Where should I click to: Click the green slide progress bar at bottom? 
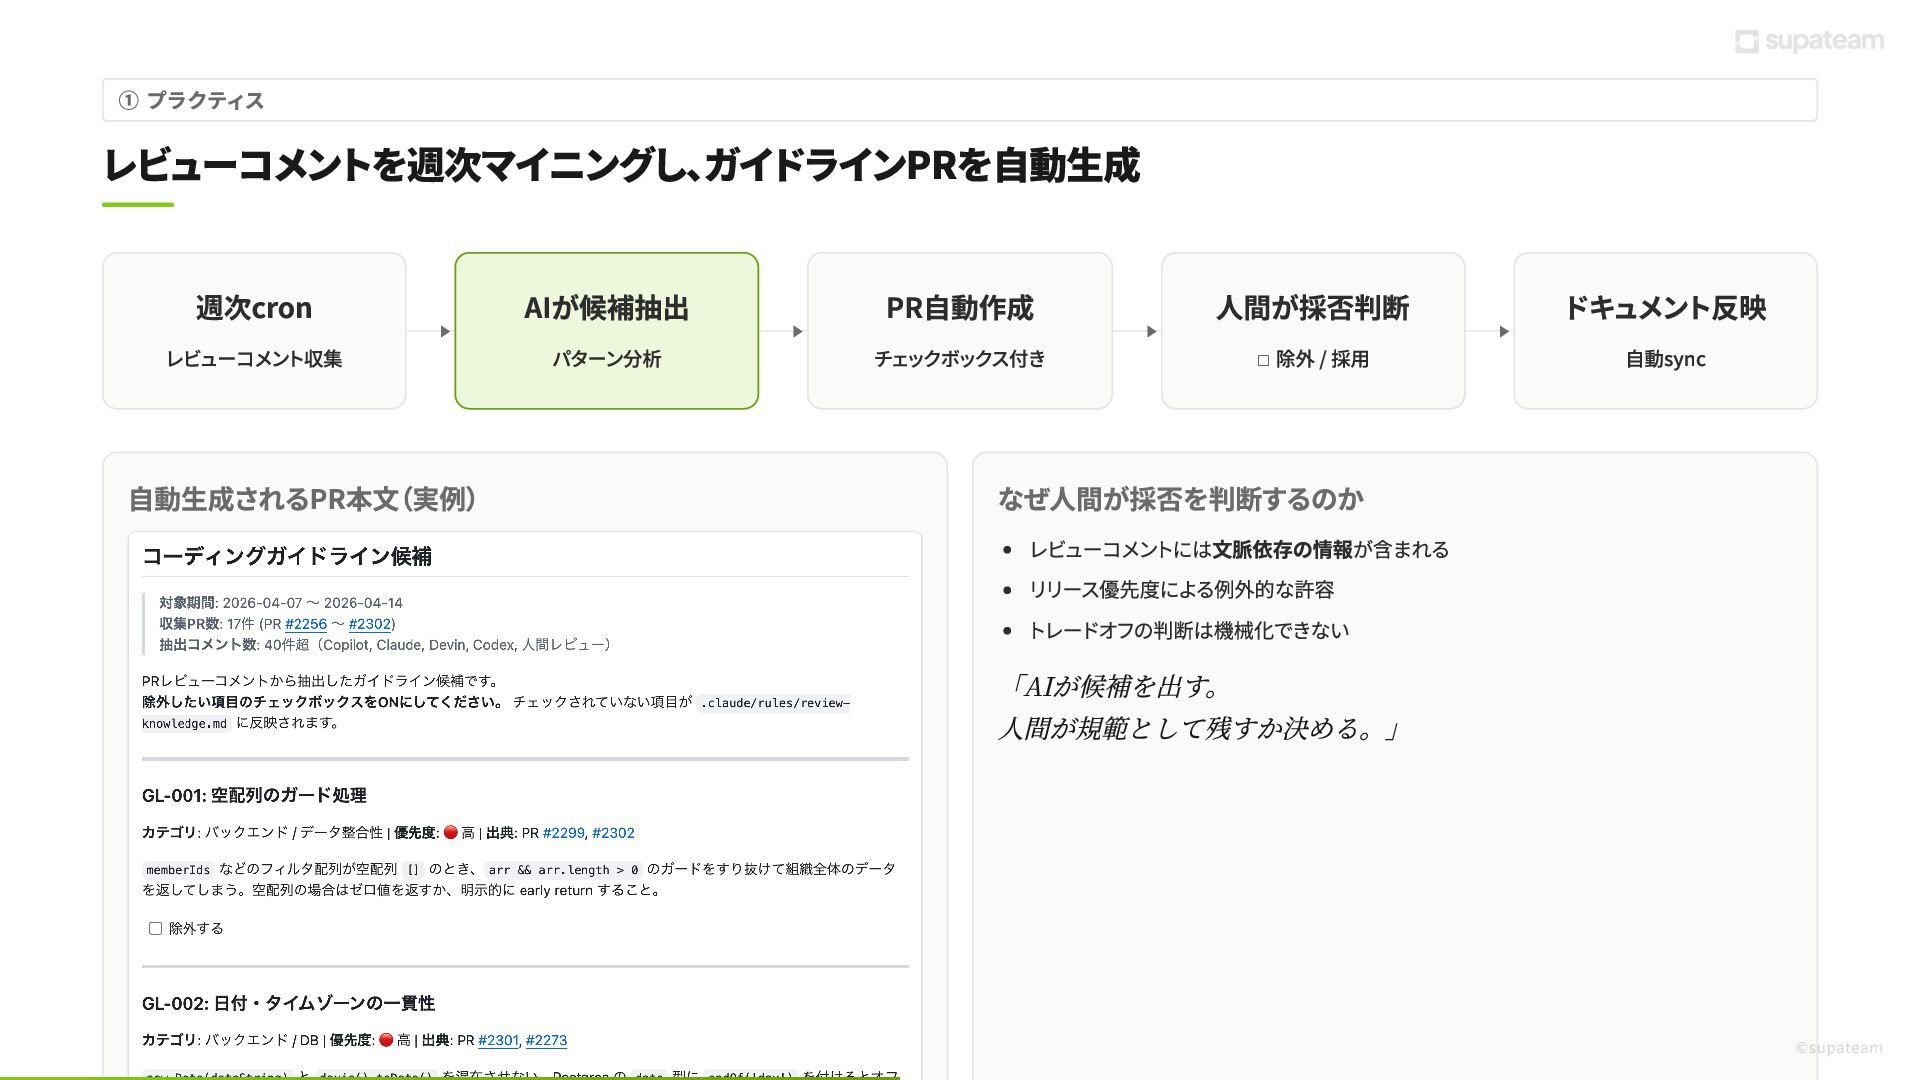450,1077
